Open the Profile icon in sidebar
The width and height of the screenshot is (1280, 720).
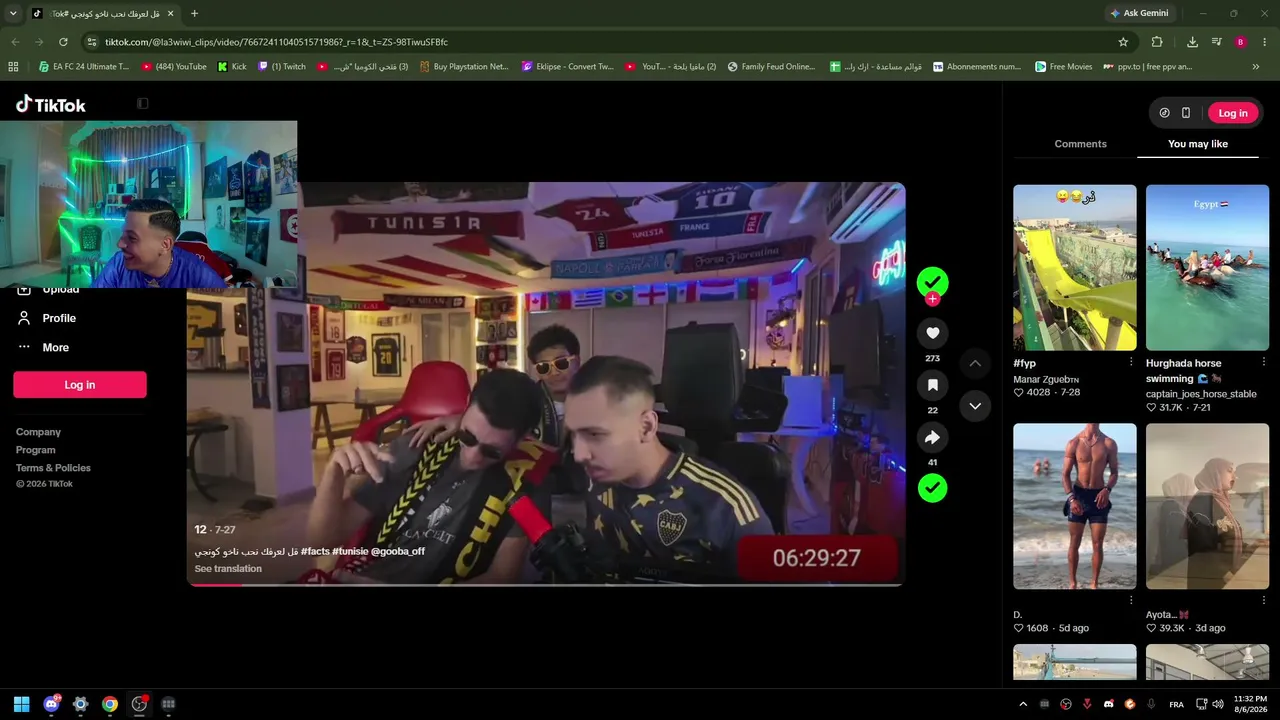[x=24, y=318]
